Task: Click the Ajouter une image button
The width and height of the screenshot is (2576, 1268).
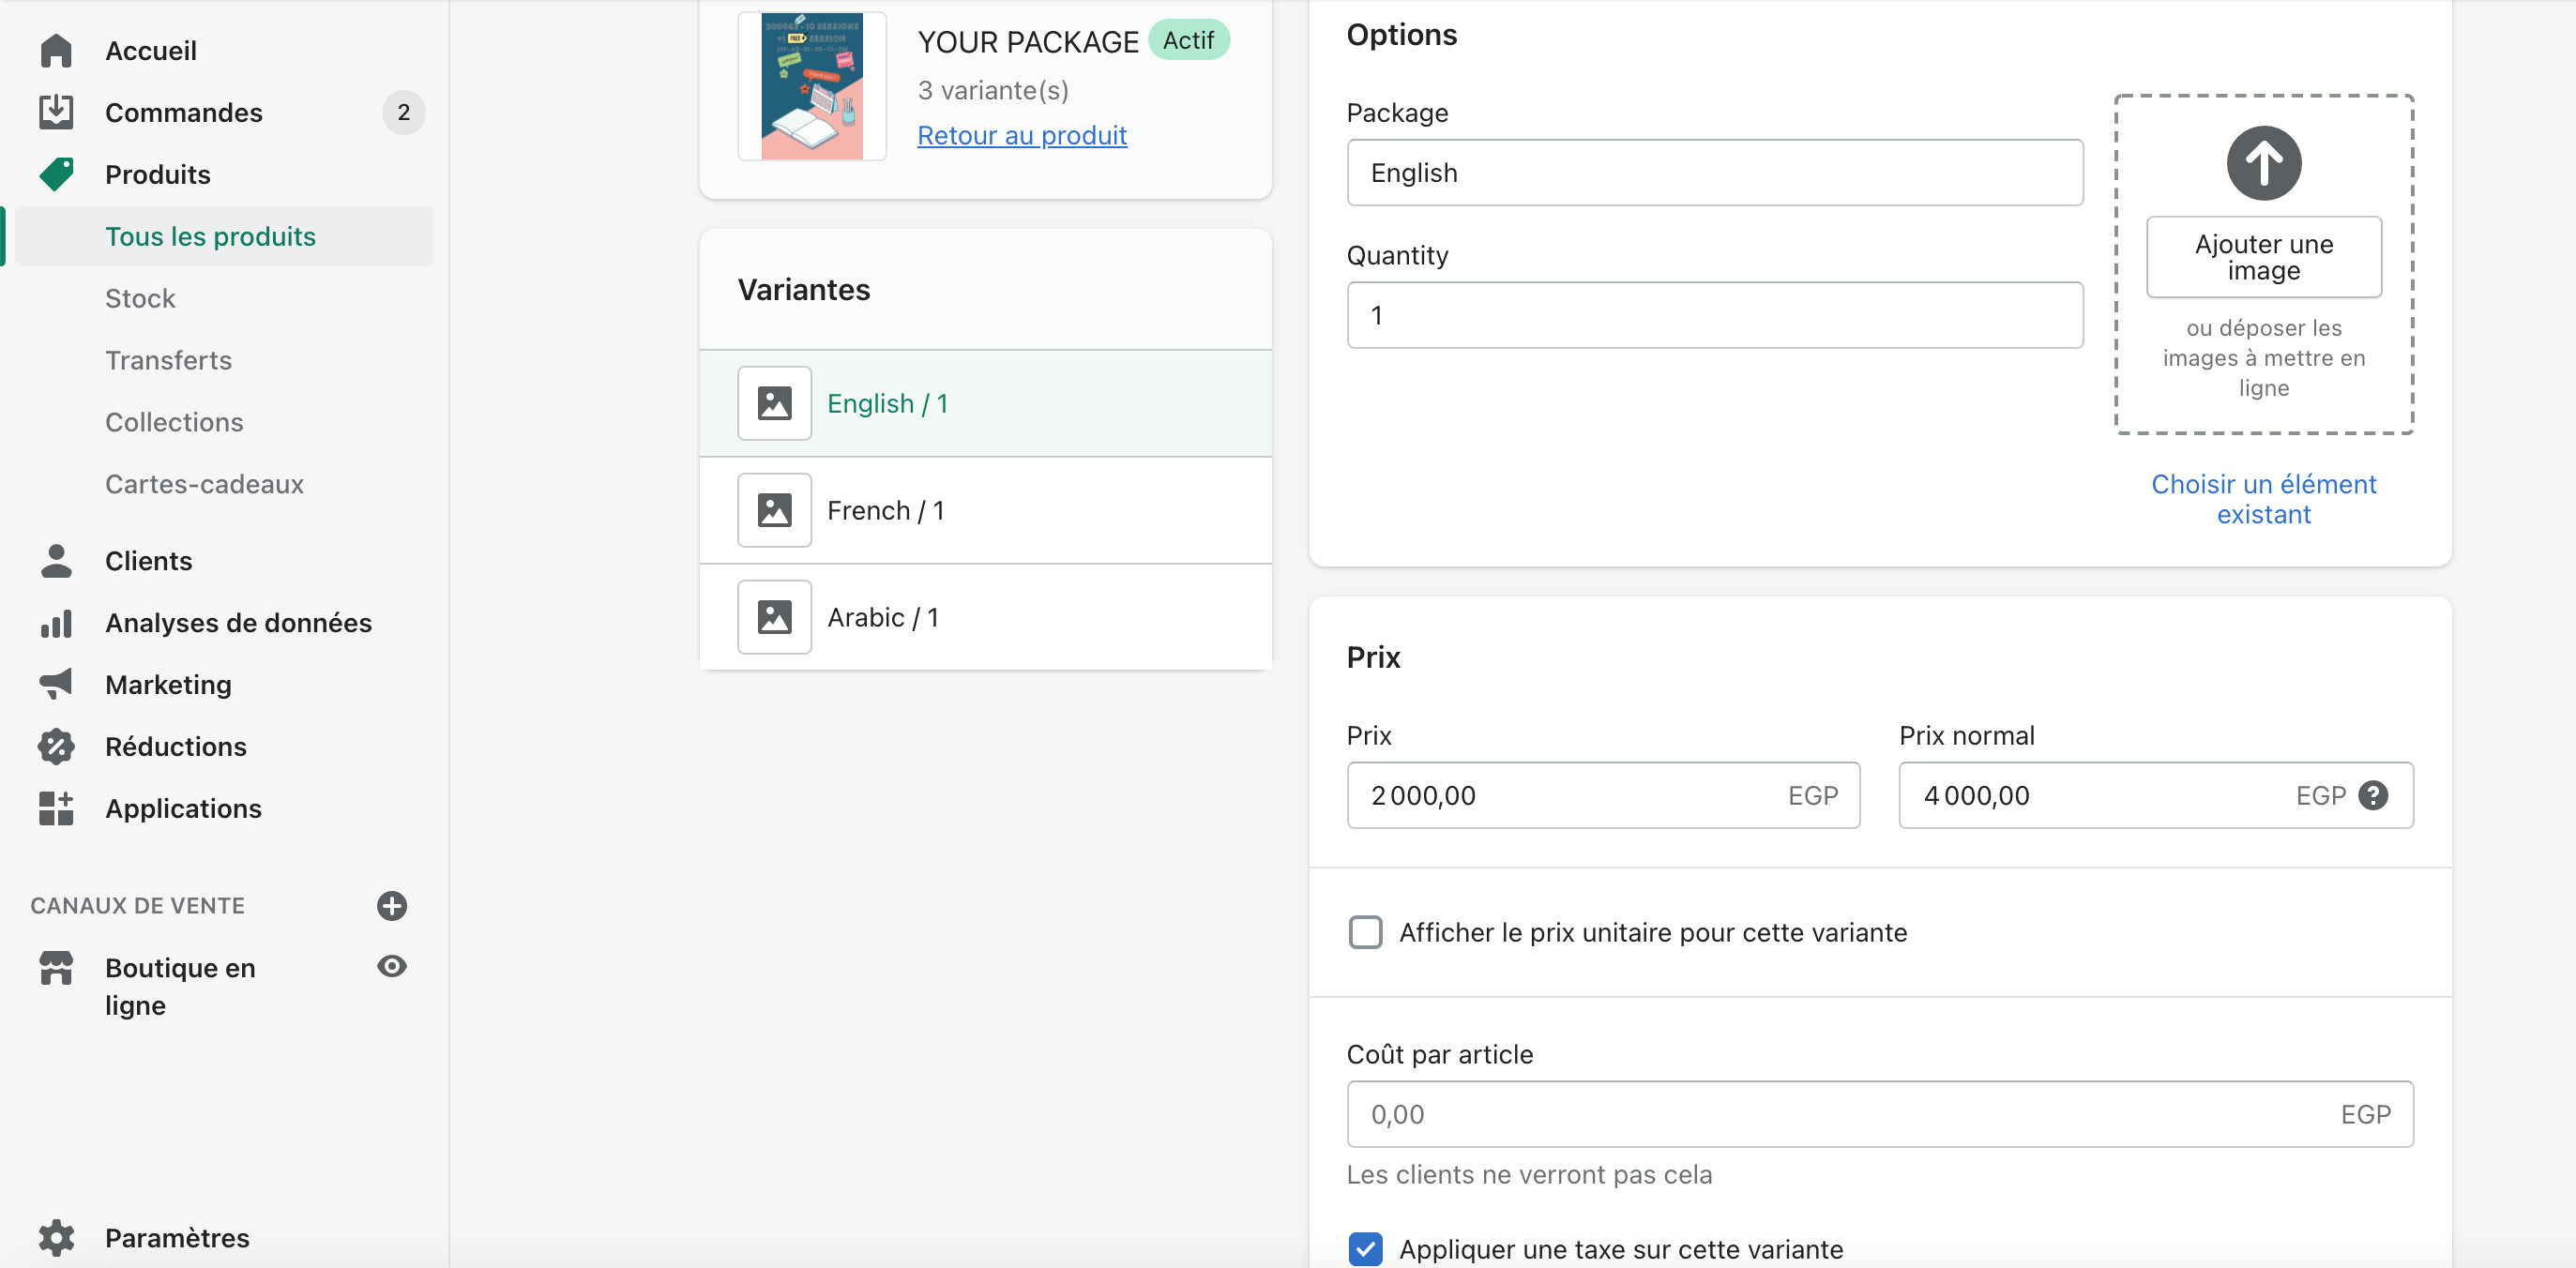Action: click(2263, 257)
